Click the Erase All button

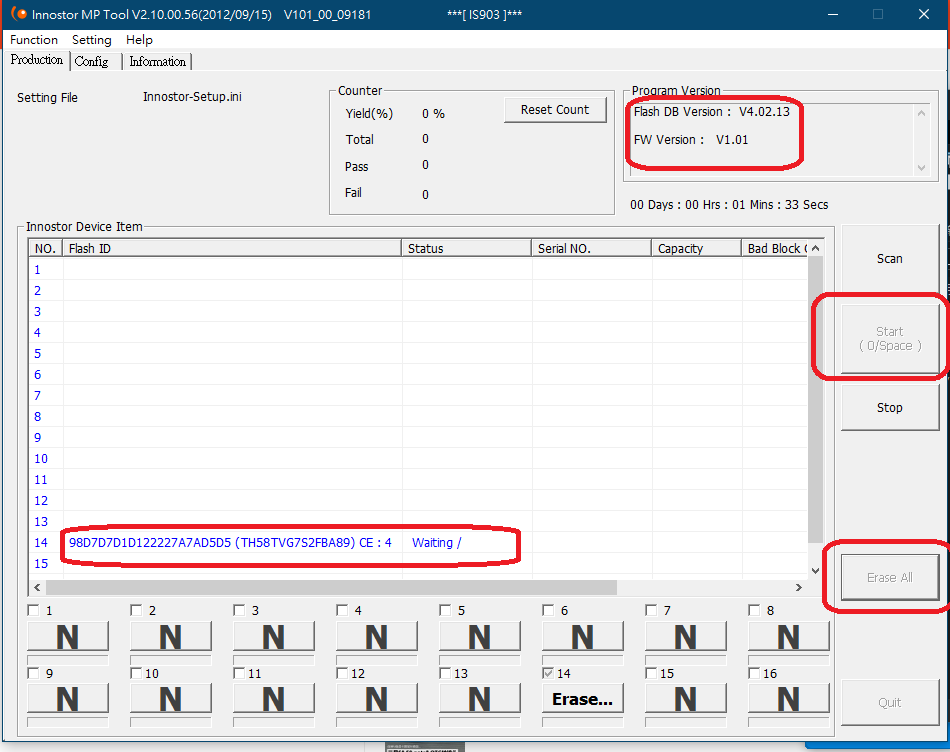889,577
